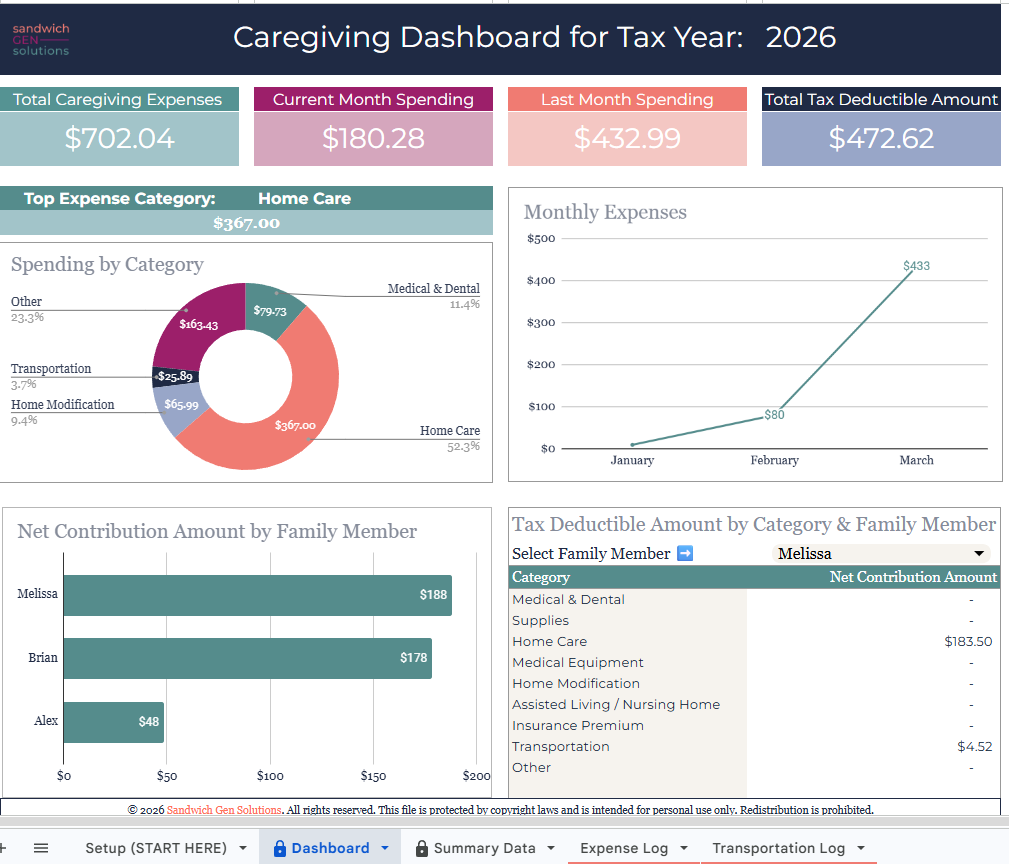Click the Other donut slice $163.43
1009x864 pixels.
click(198, 324)
